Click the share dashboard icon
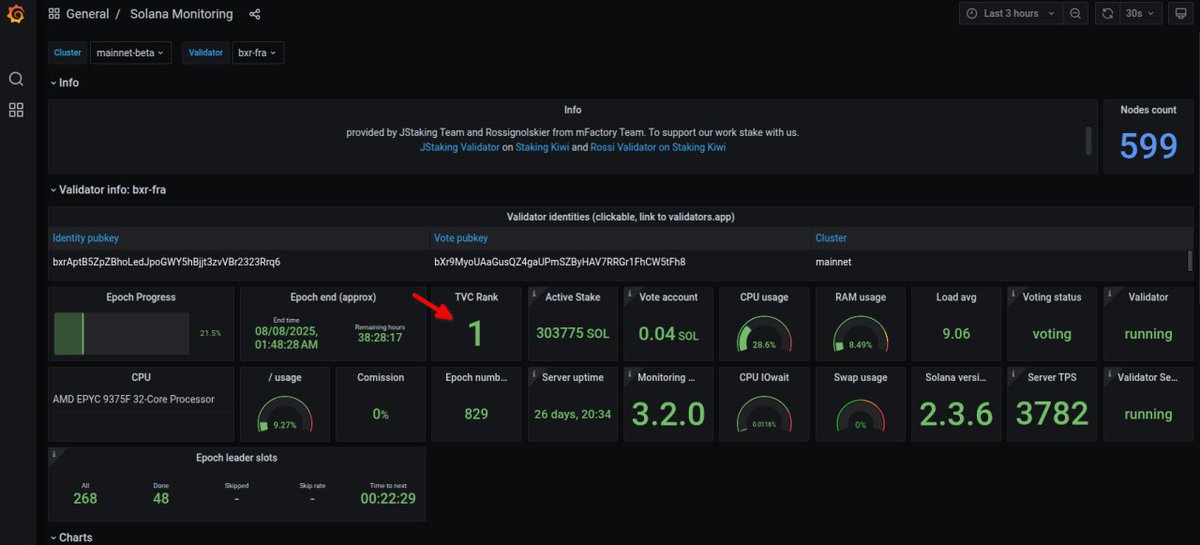Viewport: 1200px width, 545px height. pyautogui.click(x=255, y=14)
